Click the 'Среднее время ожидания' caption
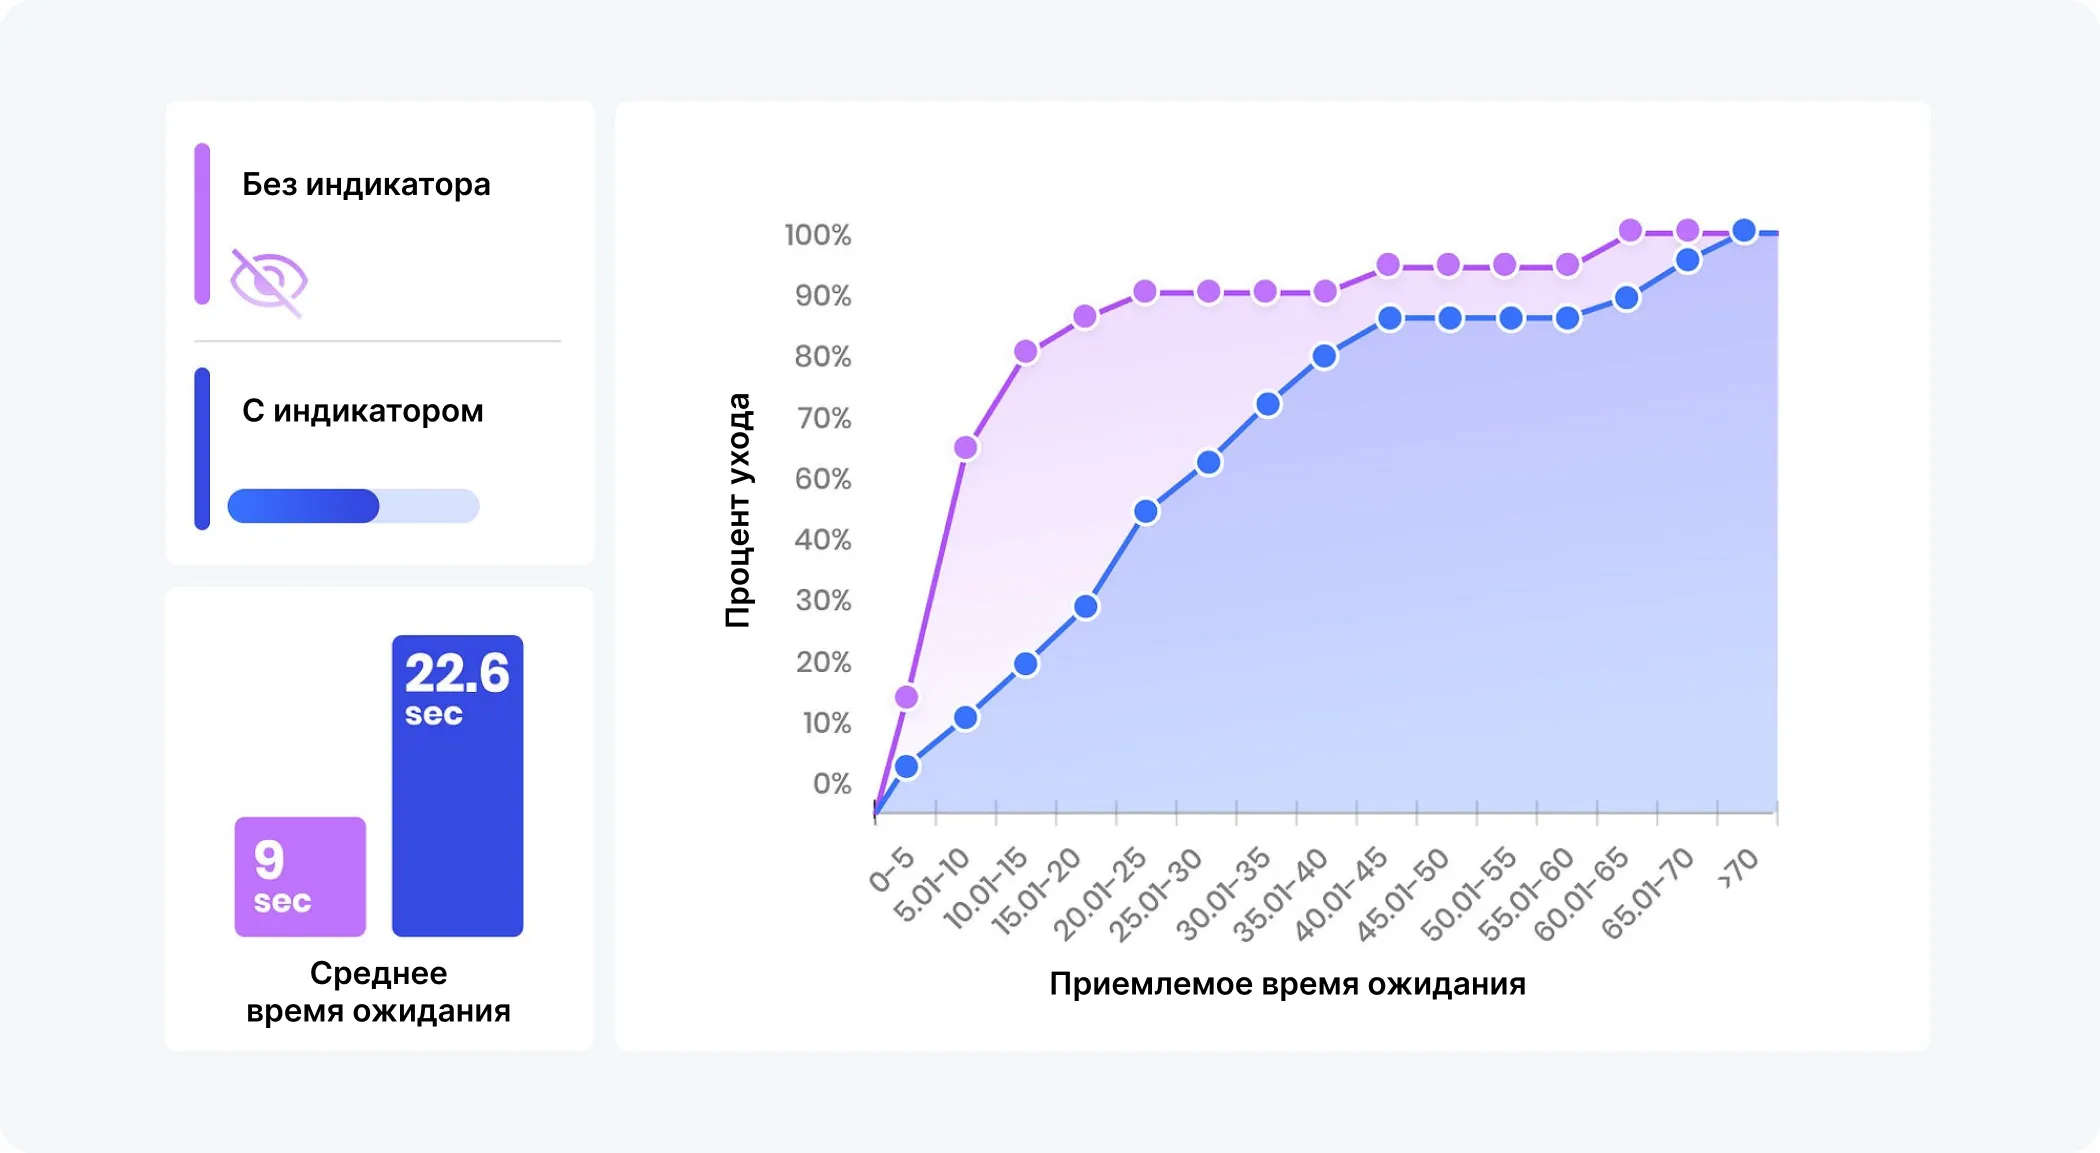The height and width of the screenshot is (1153, 2100). coord(378,992)
